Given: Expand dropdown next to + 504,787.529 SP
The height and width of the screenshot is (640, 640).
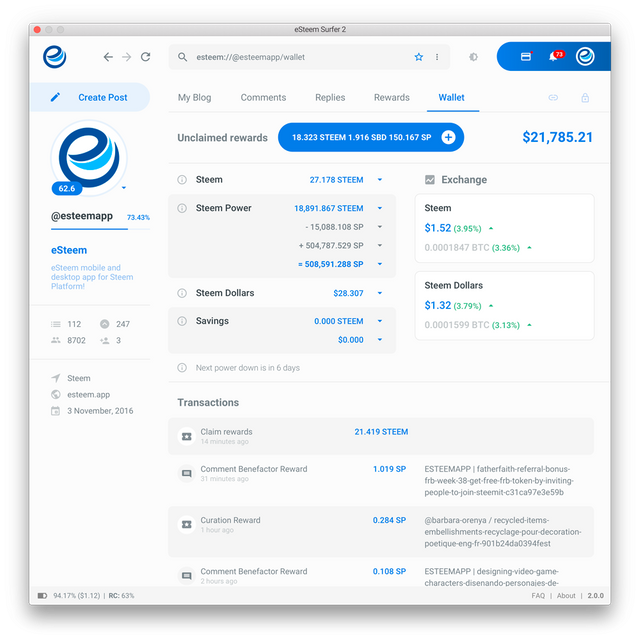Looking at the screenshot, I should [x=380, y=245].
